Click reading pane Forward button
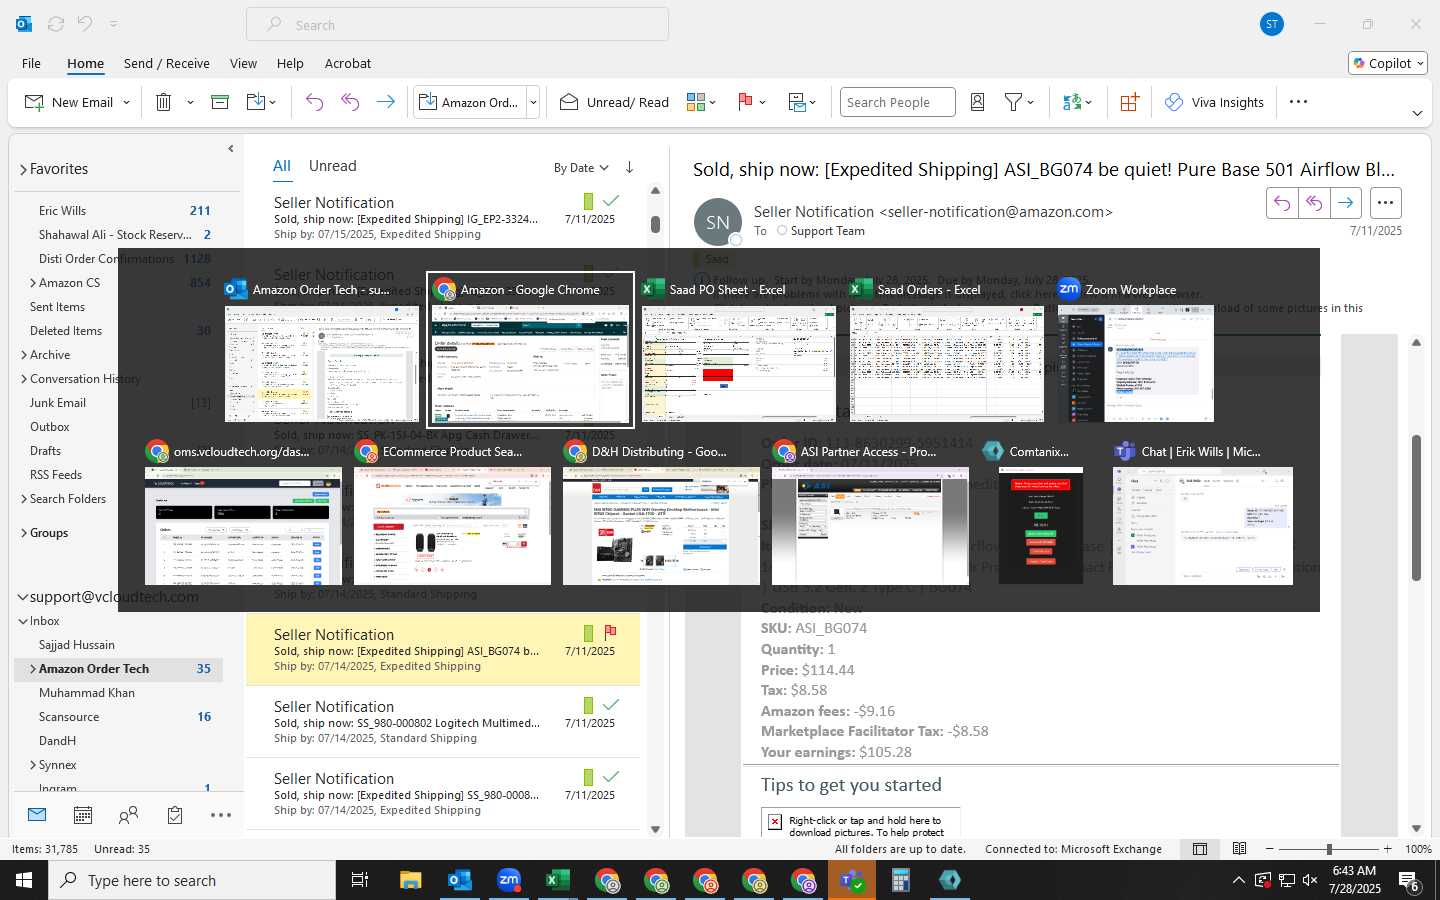This screenshot has height=900, width=1440. 1346,203
